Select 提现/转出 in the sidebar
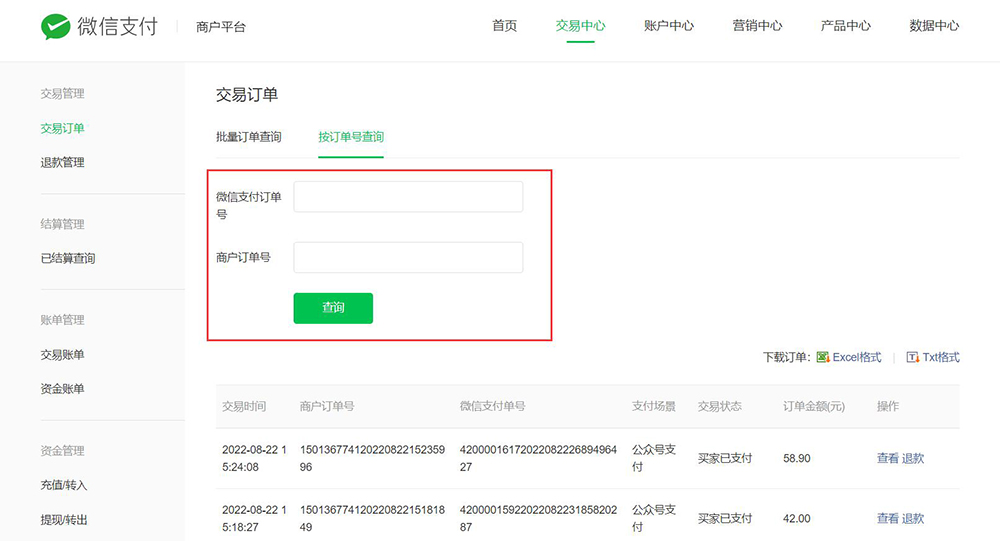This screenshot has width=1000, height=541. 64,519
